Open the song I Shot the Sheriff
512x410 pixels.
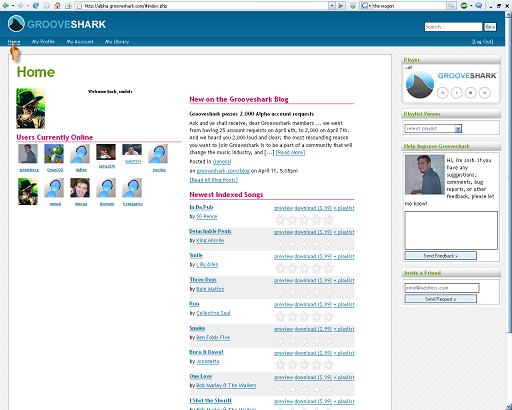[210, 400]
